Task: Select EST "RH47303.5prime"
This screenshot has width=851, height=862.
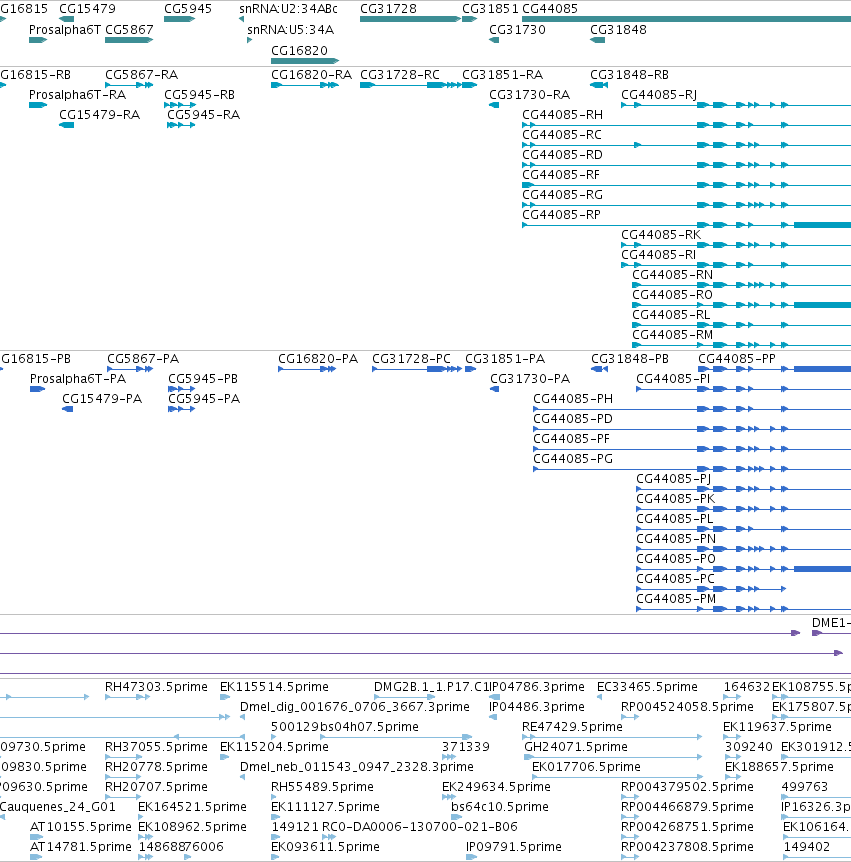Action: coord(156,687)
